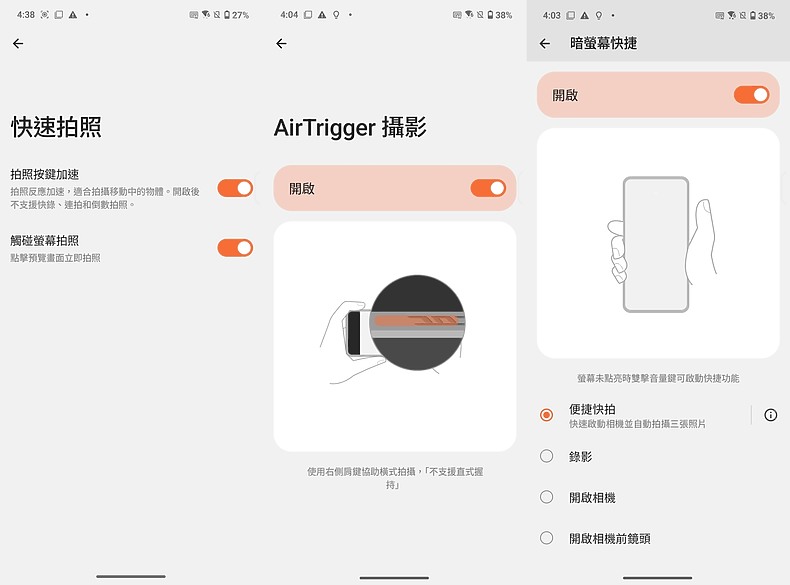Tap the 暗螢幕快捷 header title

pos(603,43)
